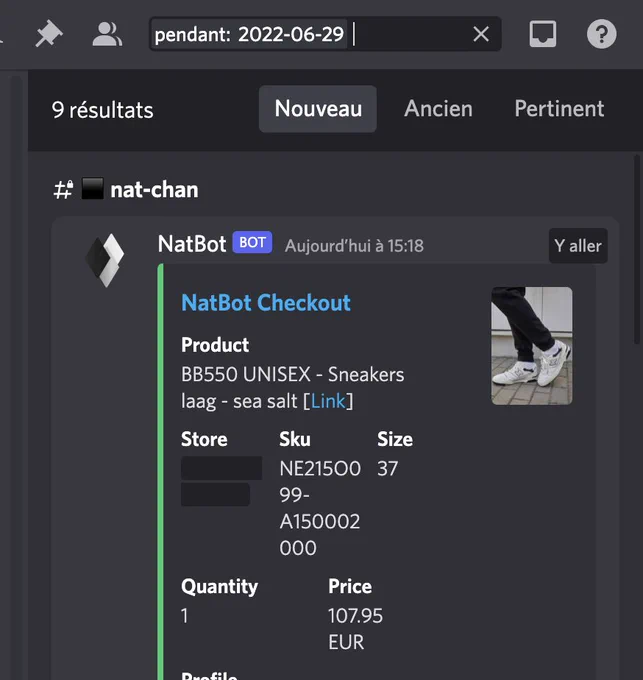Open the pinned messages icon
The height and width of the screenshot is (680, 643).
coord(49,33)
